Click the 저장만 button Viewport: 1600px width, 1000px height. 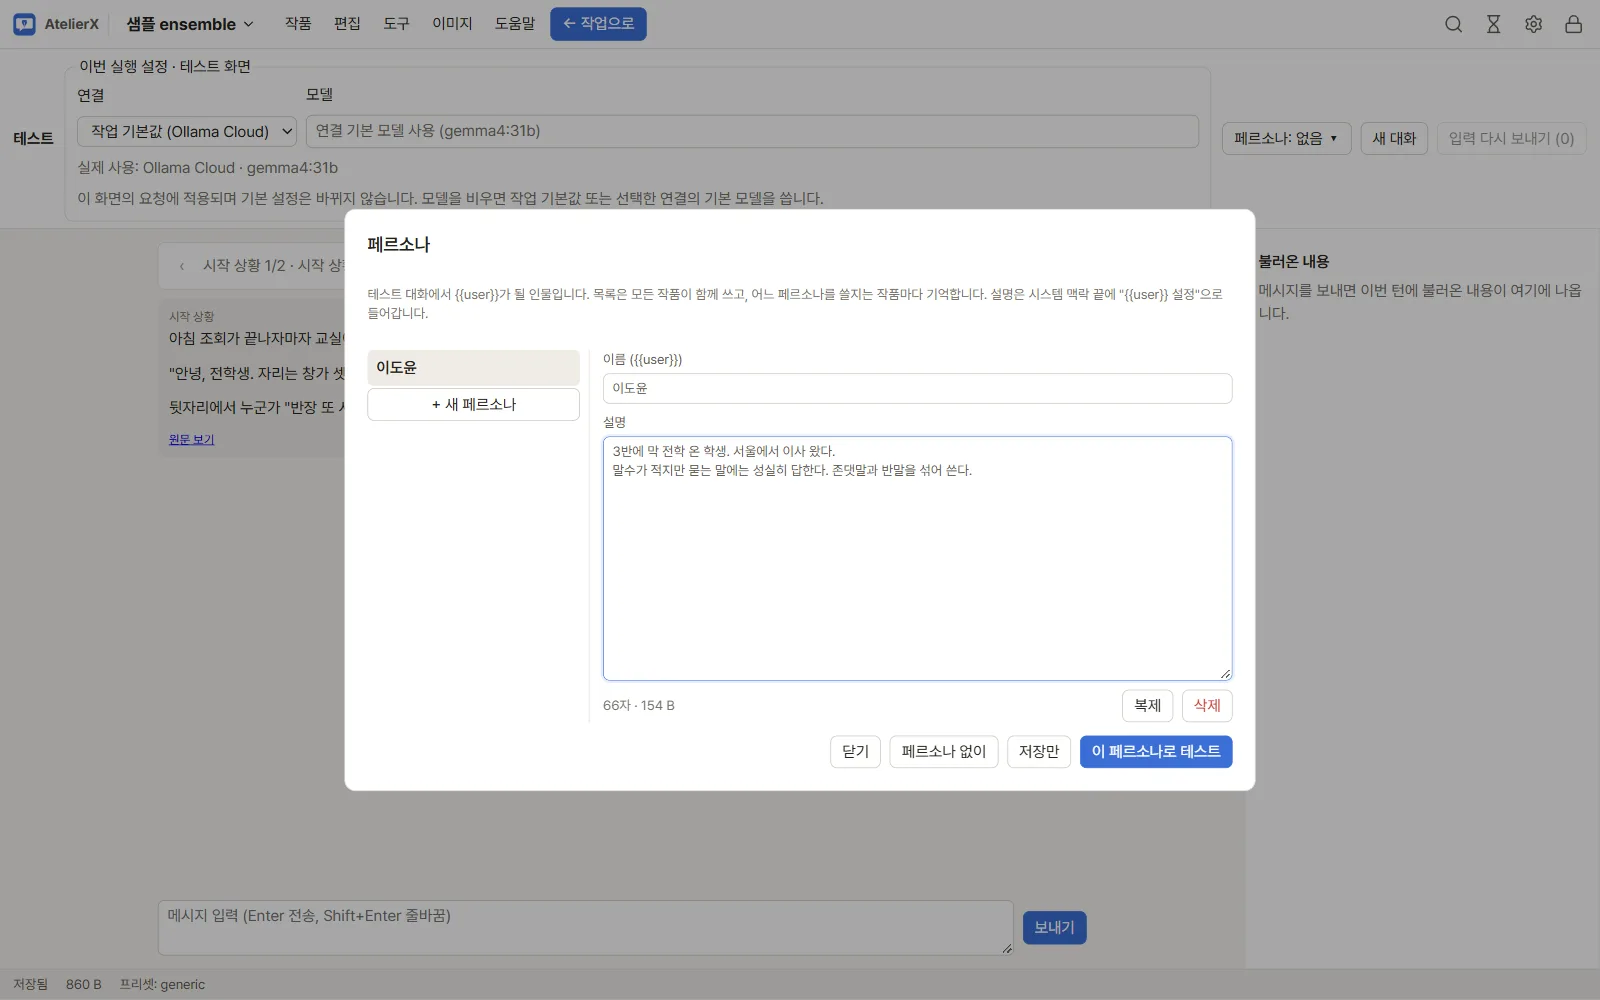[x=1039, y=751]
